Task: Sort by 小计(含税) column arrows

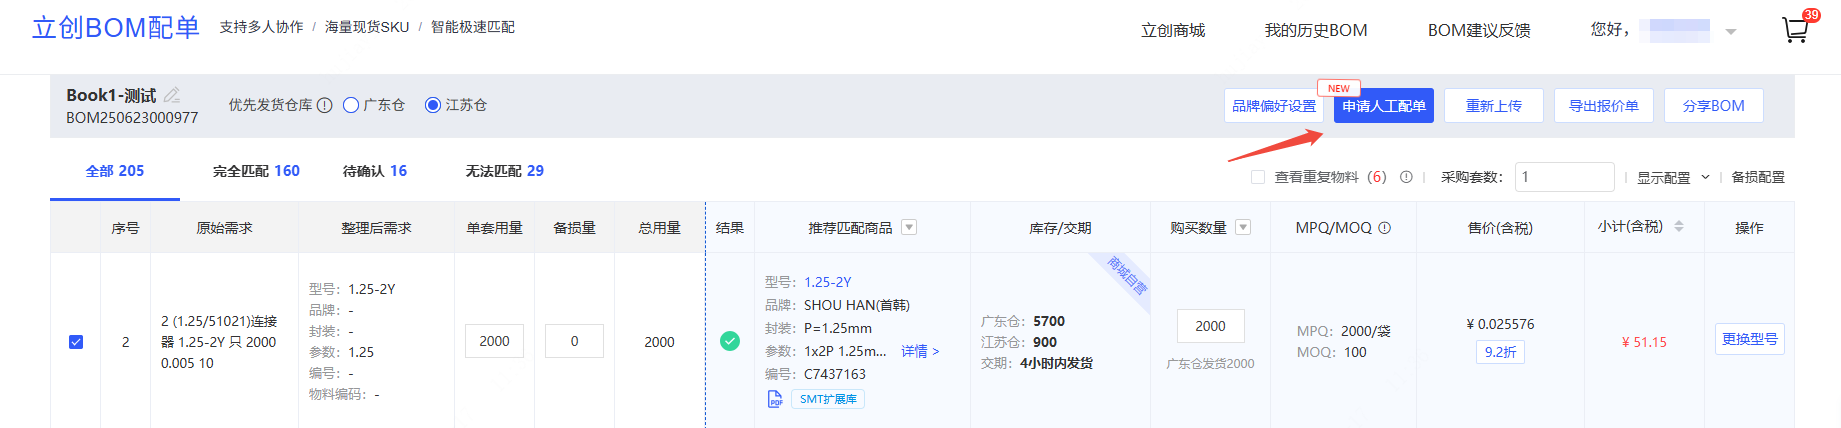Action: (1679, 227)
